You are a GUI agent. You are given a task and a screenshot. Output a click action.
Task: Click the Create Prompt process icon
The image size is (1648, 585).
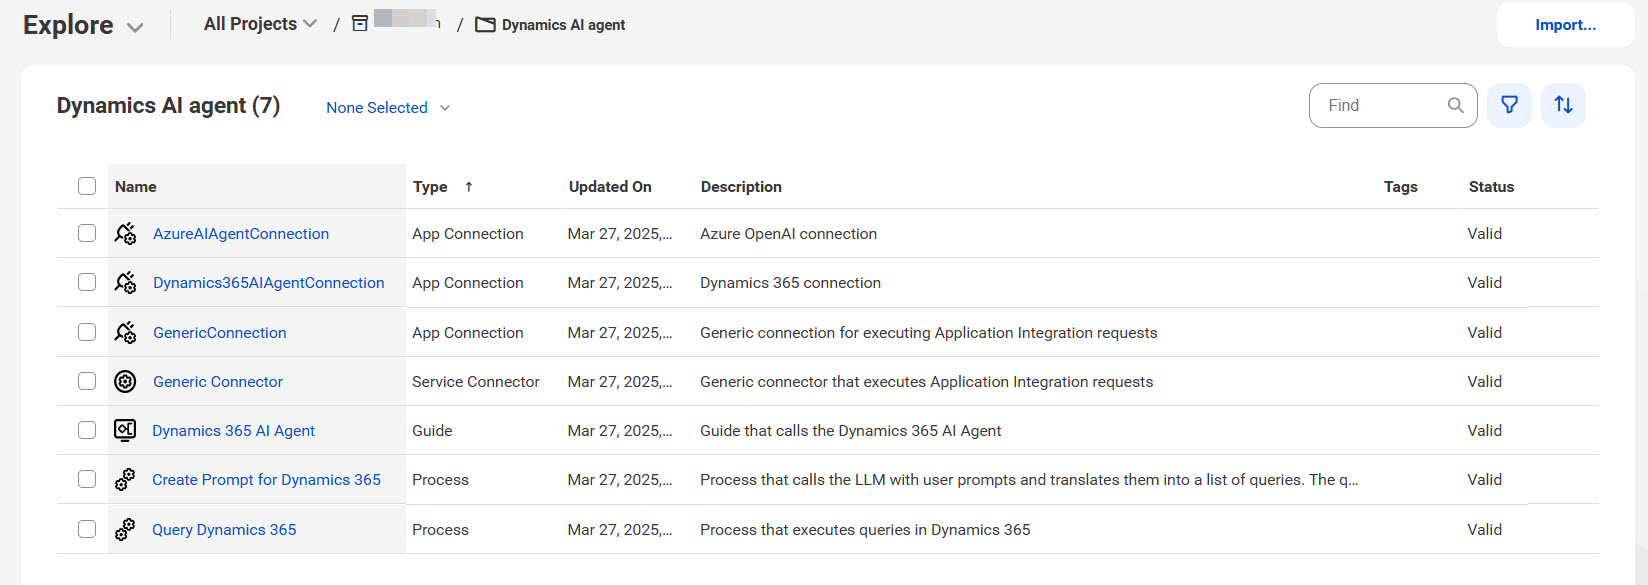(x=125, y=480)
